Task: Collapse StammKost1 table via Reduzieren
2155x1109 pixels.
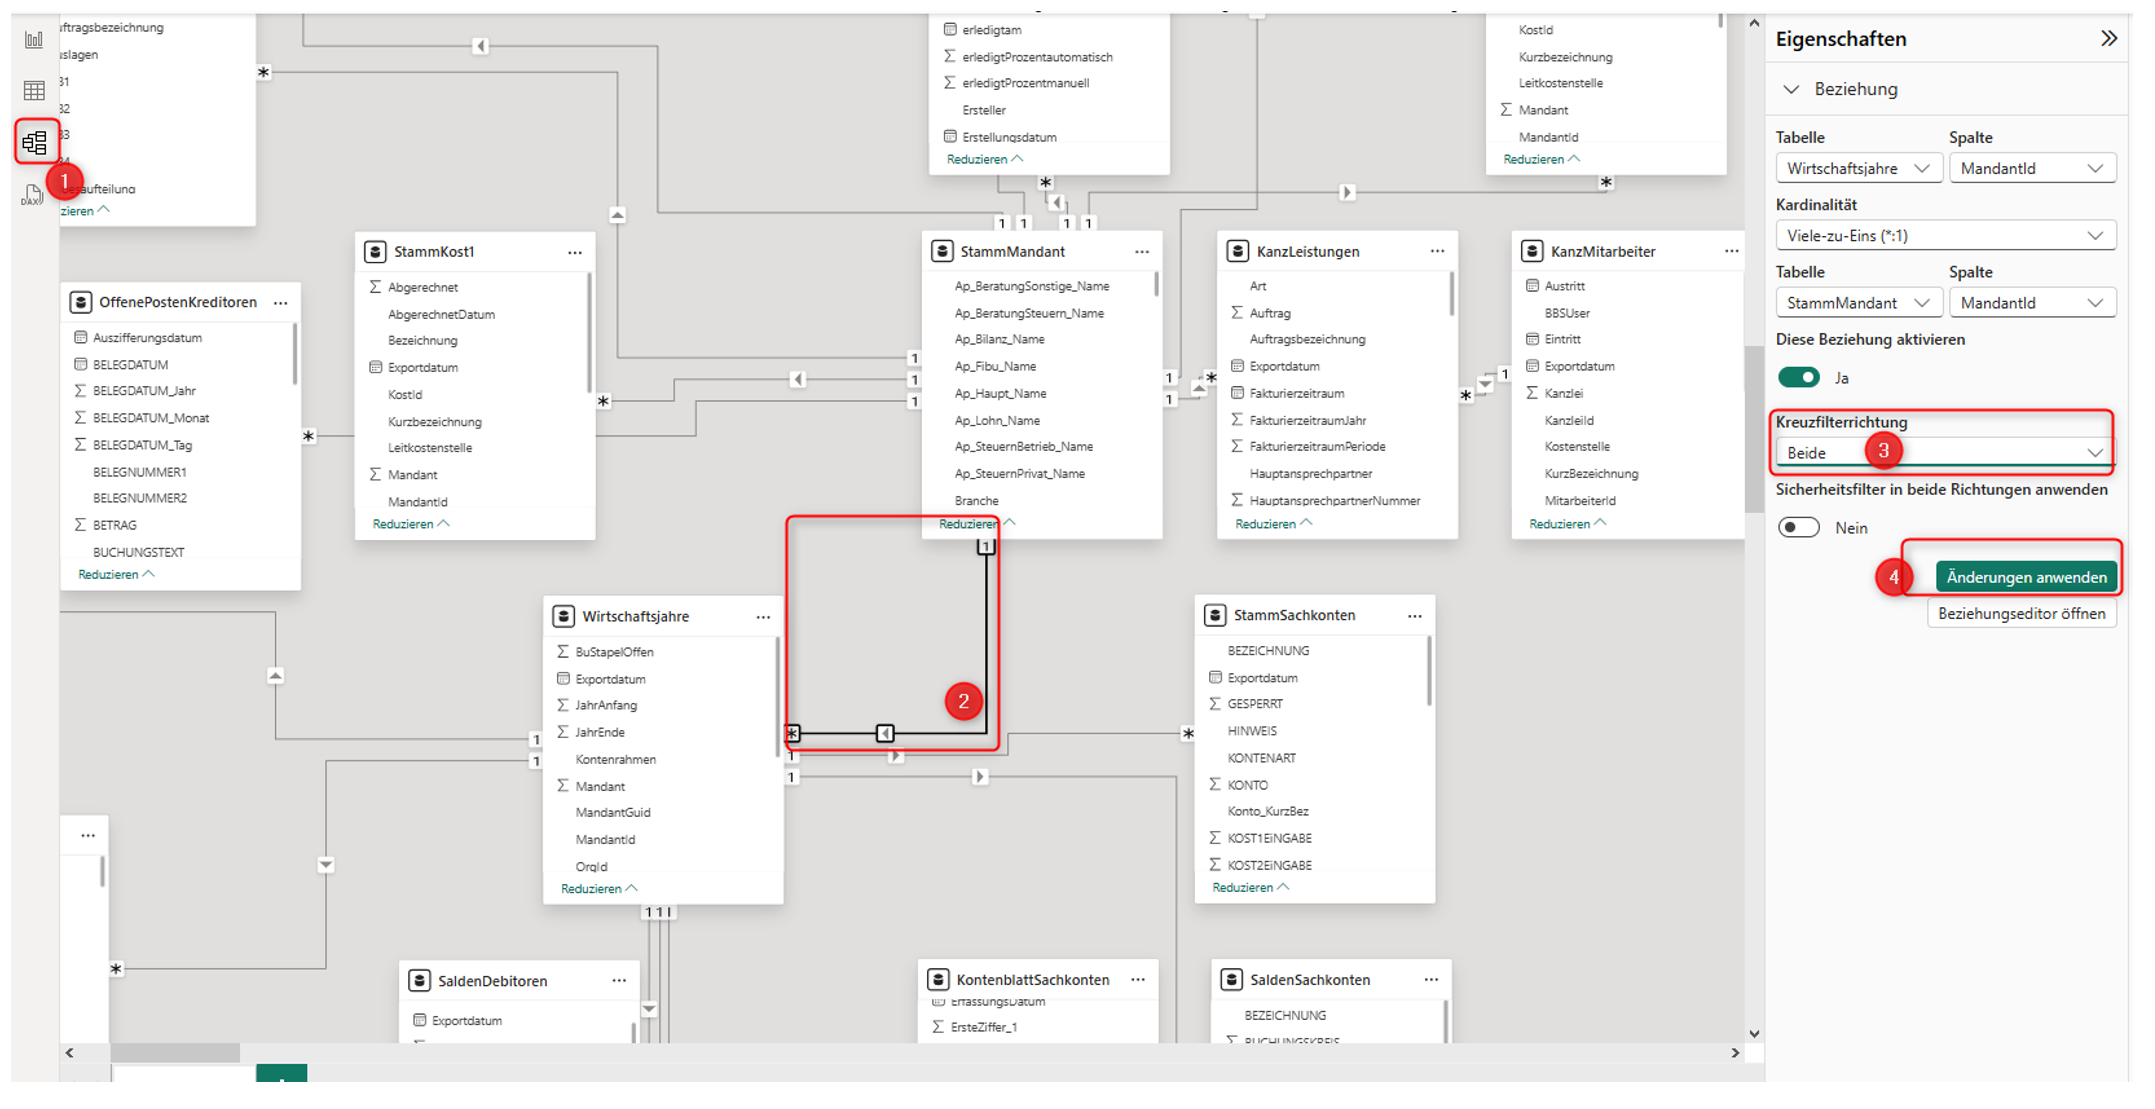Action: pos(410,524)
